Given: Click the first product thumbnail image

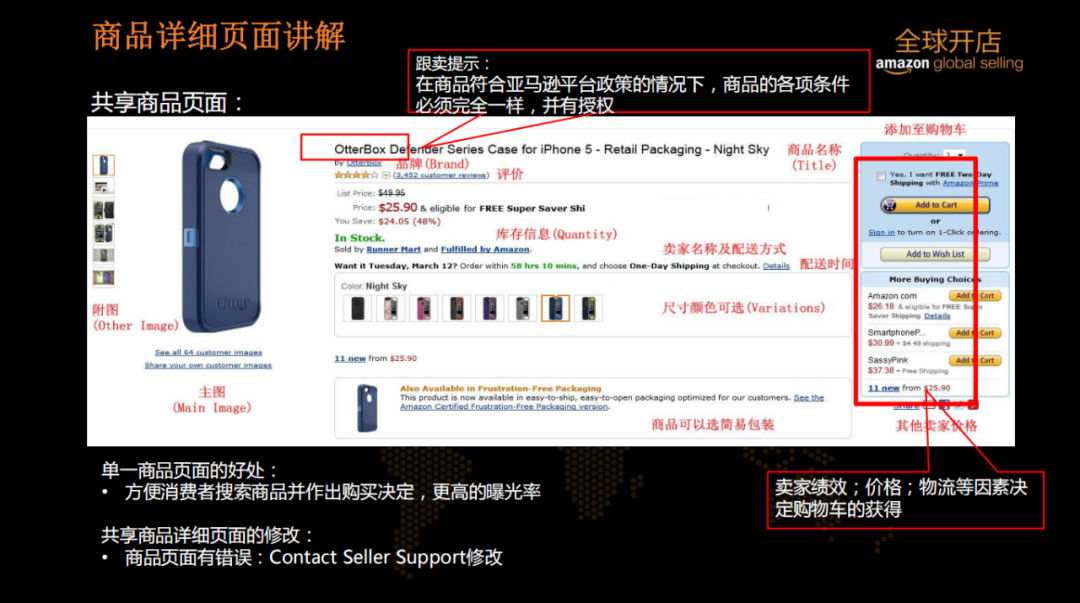Looking at the screenshot, I should [x=103, y=165].
